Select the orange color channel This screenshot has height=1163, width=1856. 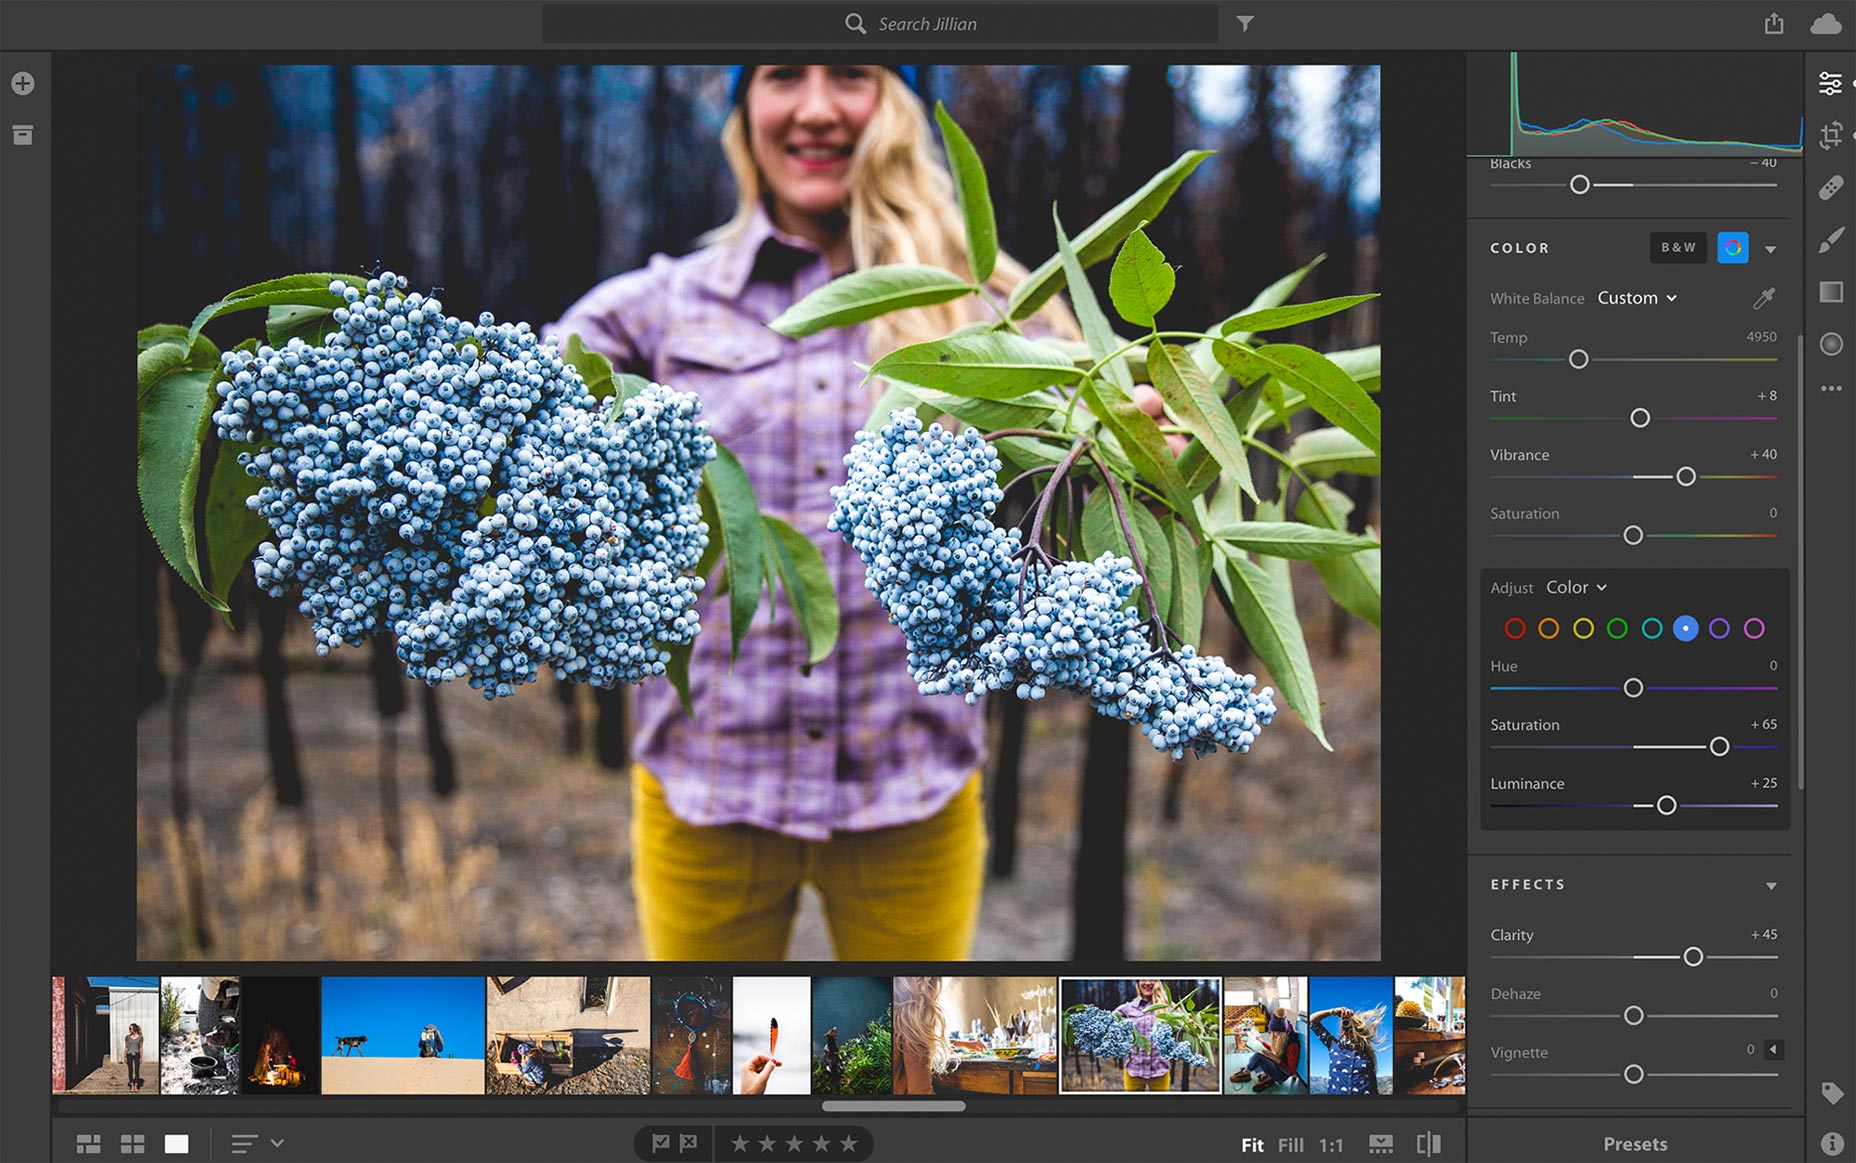[x=1548, y=628]
